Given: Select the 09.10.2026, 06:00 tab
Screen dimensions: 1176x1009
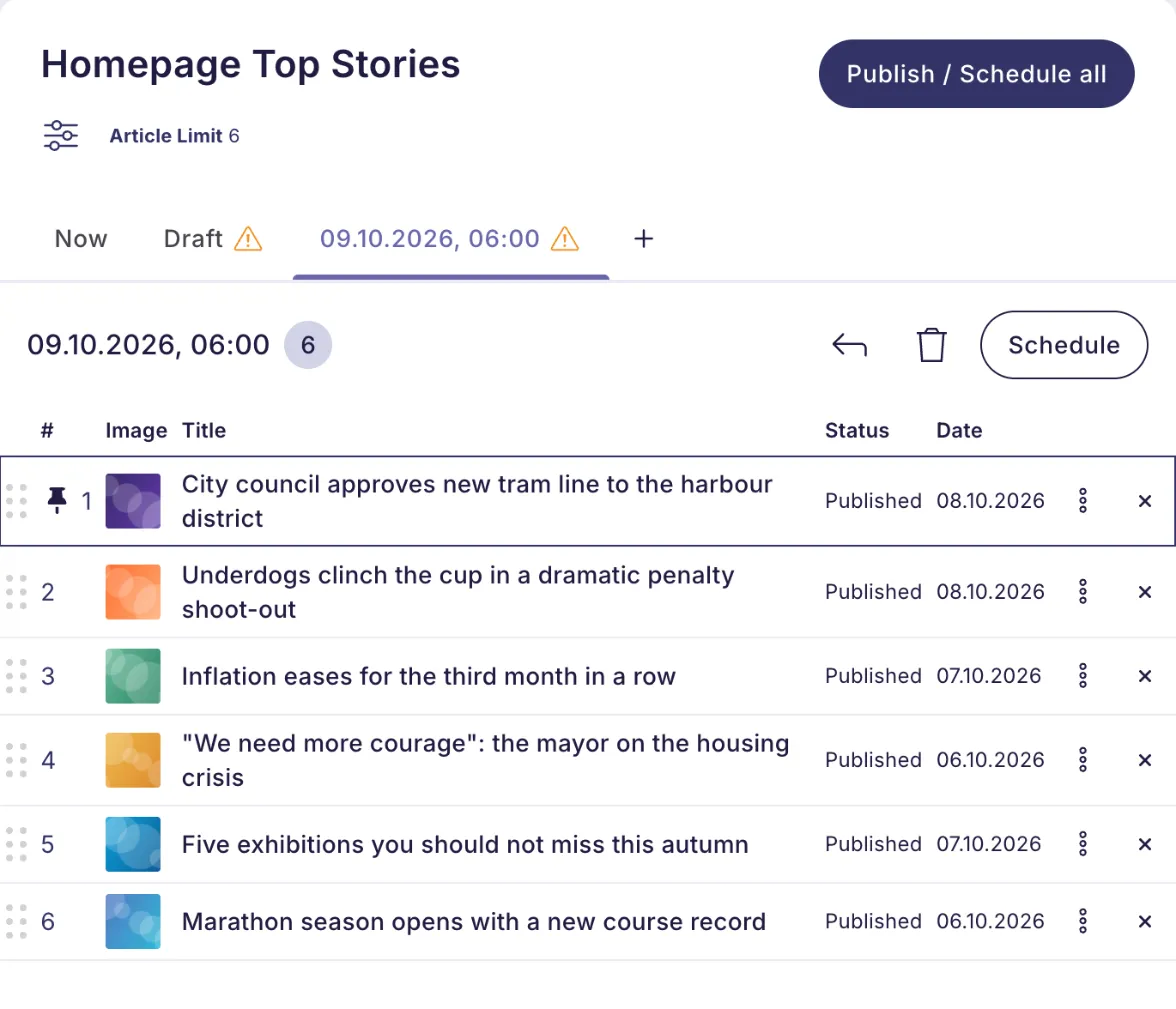Looking at the screenshot, I should (x=450, y=239).
